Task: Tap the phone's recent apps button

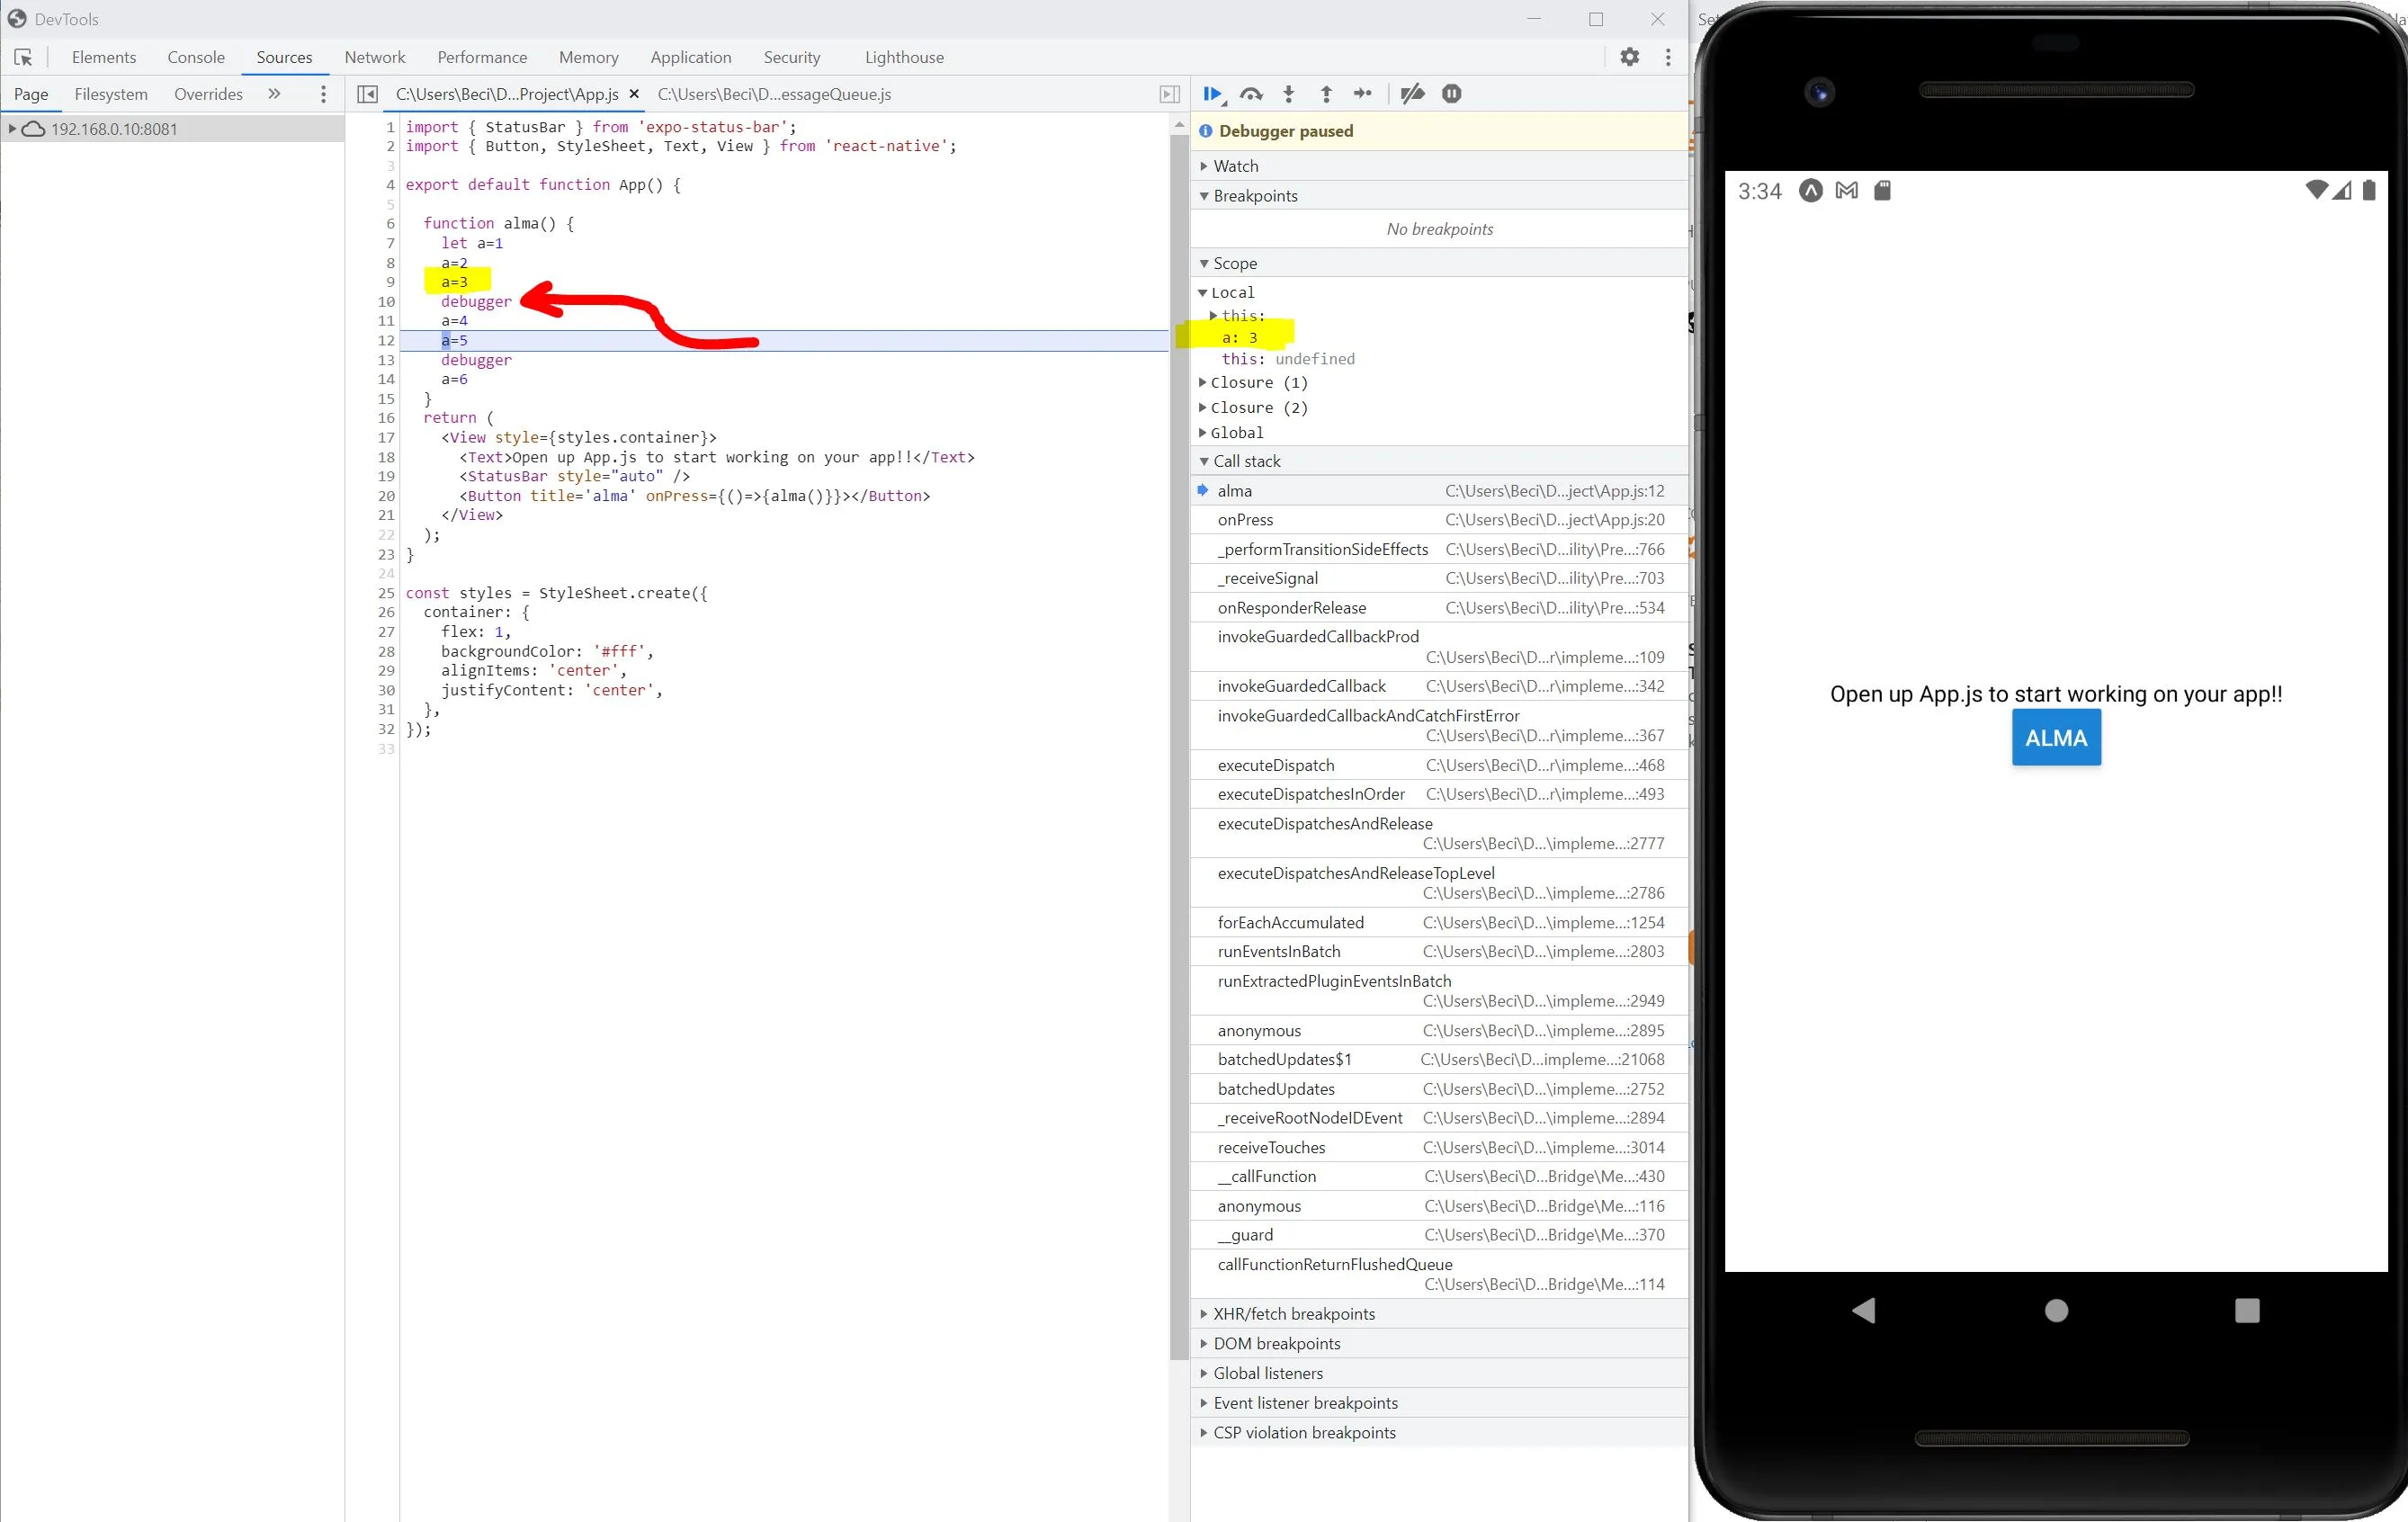Action: coord(2247,1310)
